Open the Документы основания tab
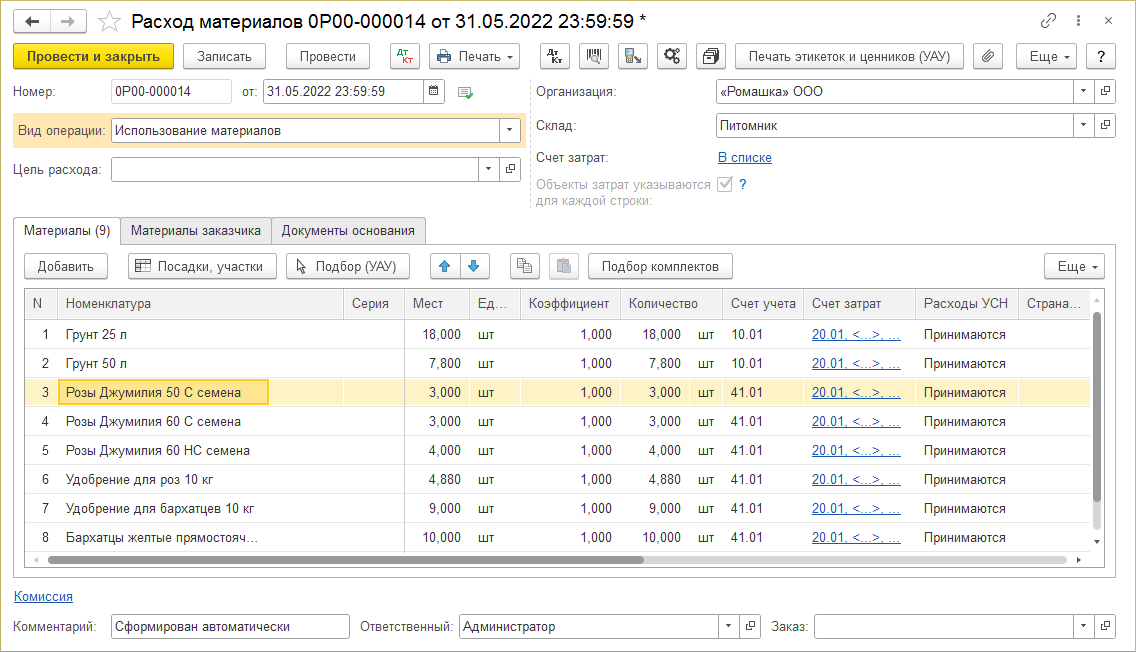The height and width of the screenshot is (652, 1136). (x=348, y=230)
